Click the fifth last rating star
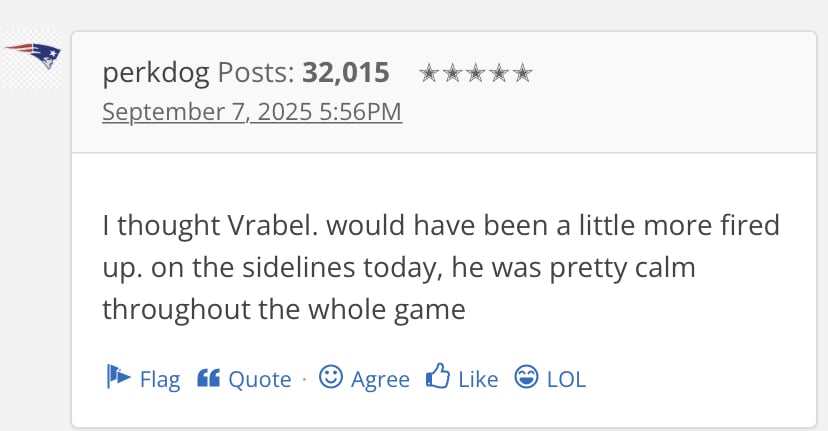The width and height of the screenshot is (828, 431). pyautogui.click(x=522, y=73)
